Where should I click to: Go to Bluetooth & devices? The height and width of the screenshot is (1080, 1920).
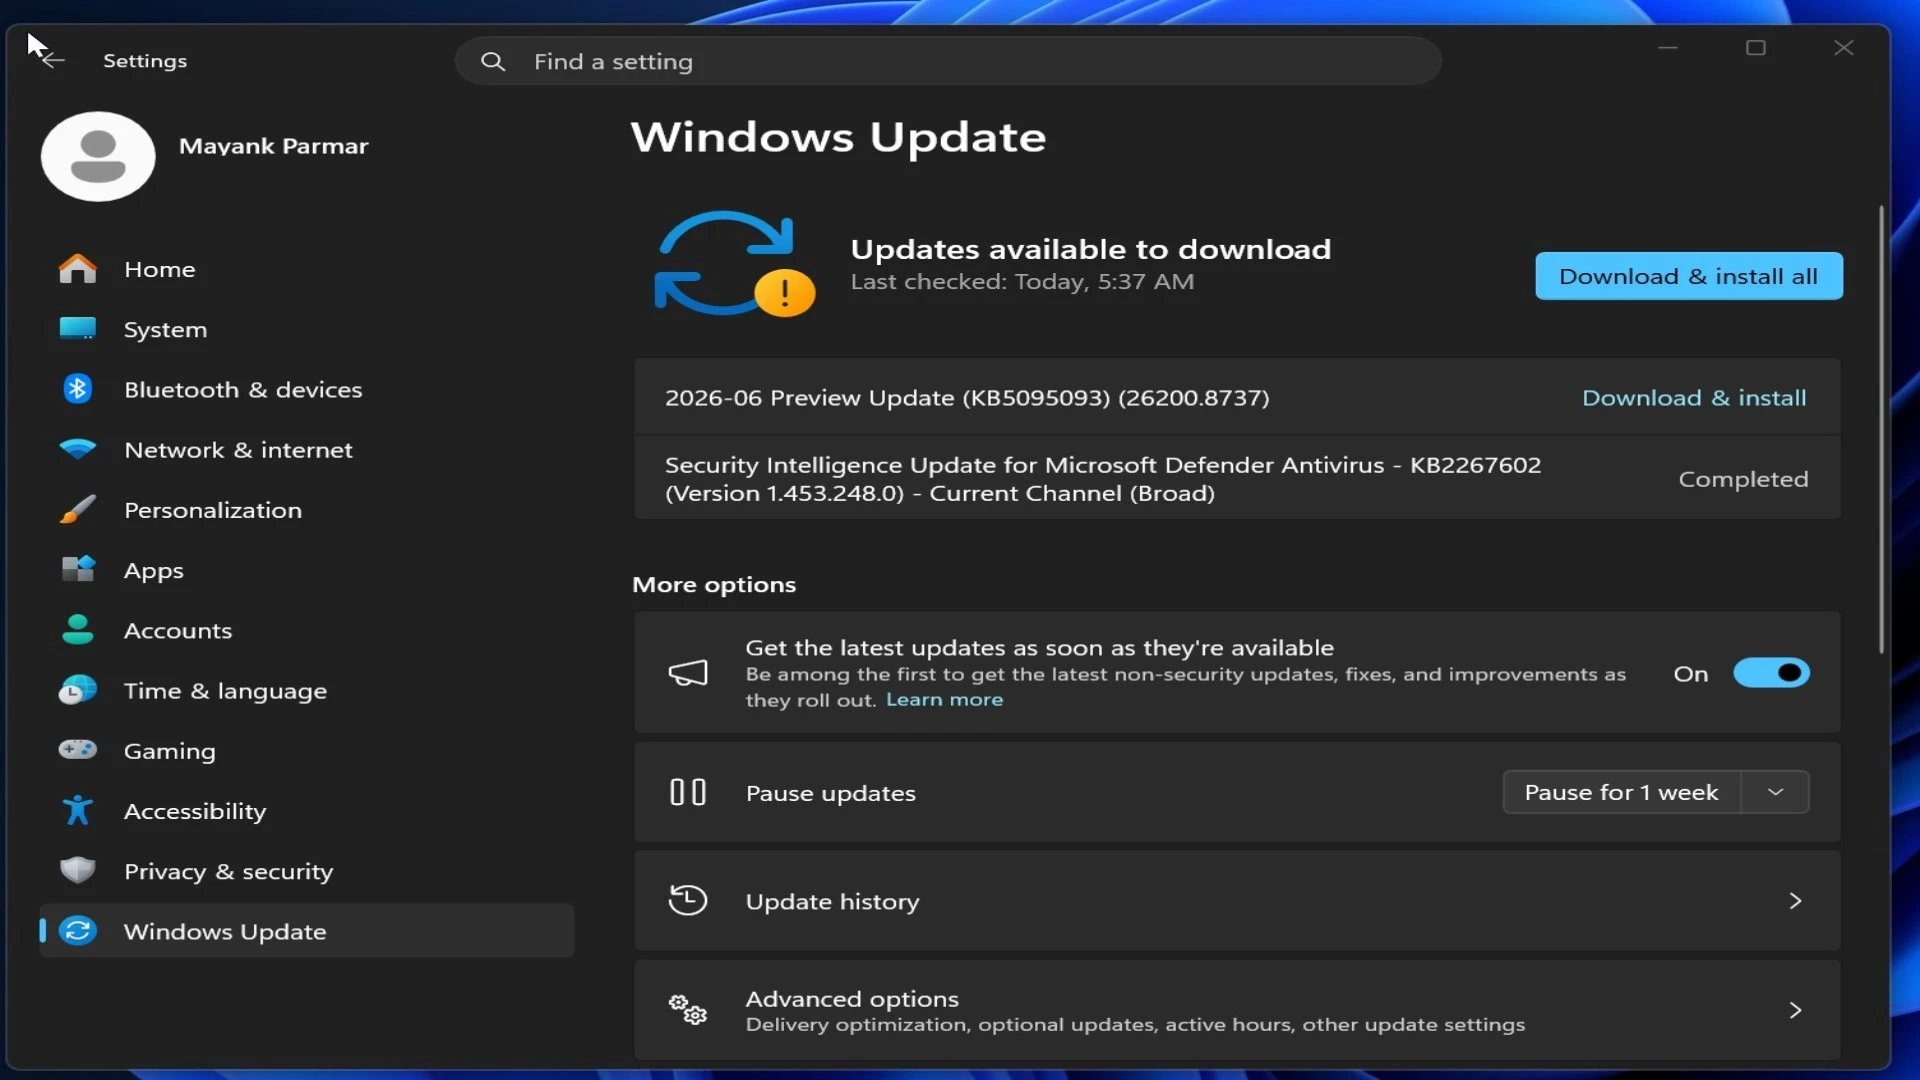[x=306, y=389]
